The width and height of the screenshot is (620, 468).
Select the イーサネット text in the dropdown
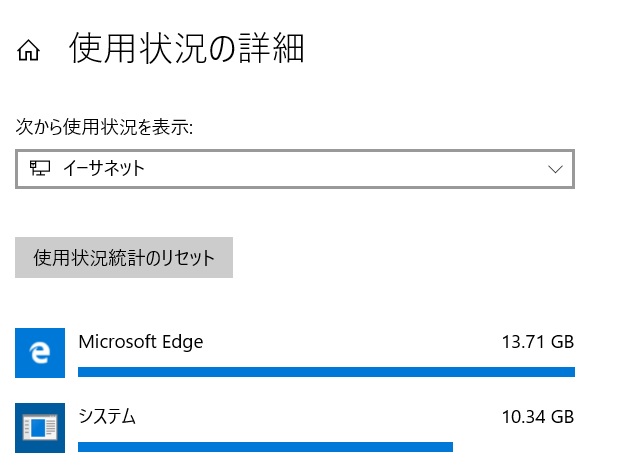coord(104,168)
